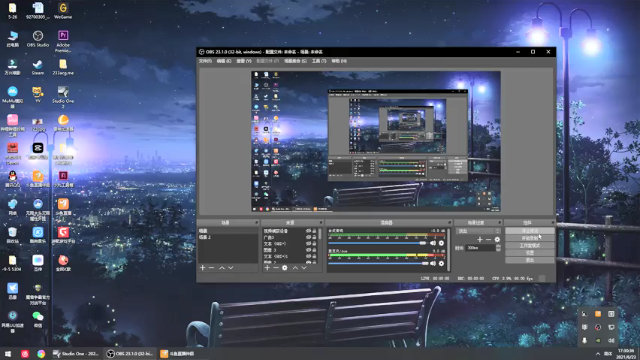Pop out the Scenes (场景) panel dock icon
Screen dimensions: 640x360
(256, 222)
